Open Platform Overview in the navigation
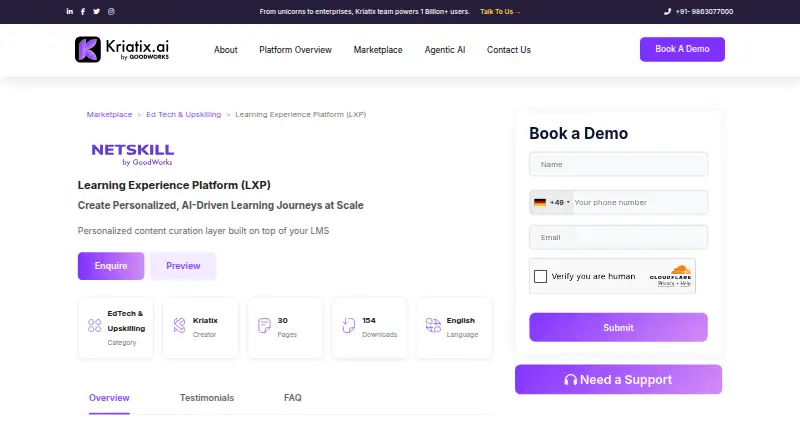Image resolution: width=800 pixels, height=440 pixels. (295, 50)
